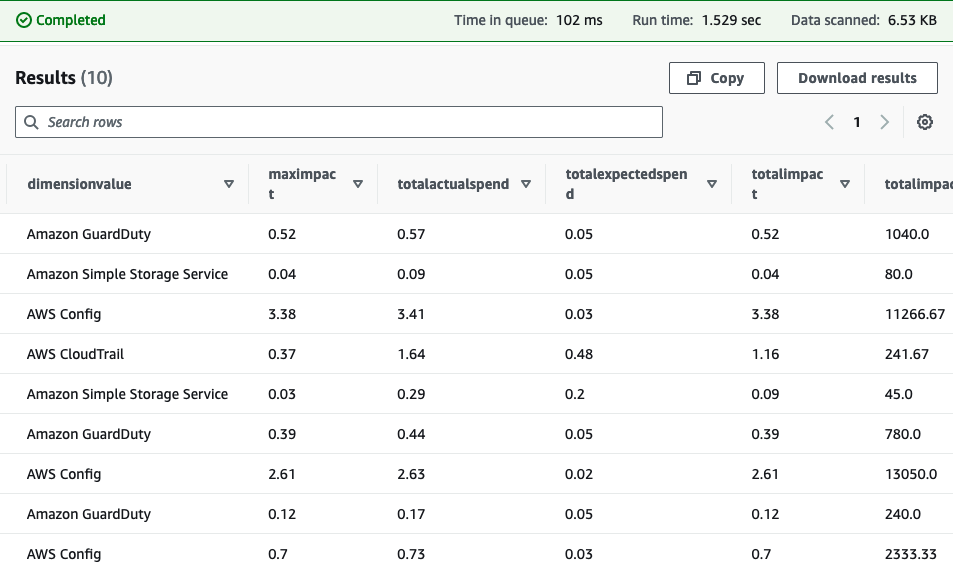Go to the next results page
The width and height of the screenshot is (953, 566).
click(884, 122)
